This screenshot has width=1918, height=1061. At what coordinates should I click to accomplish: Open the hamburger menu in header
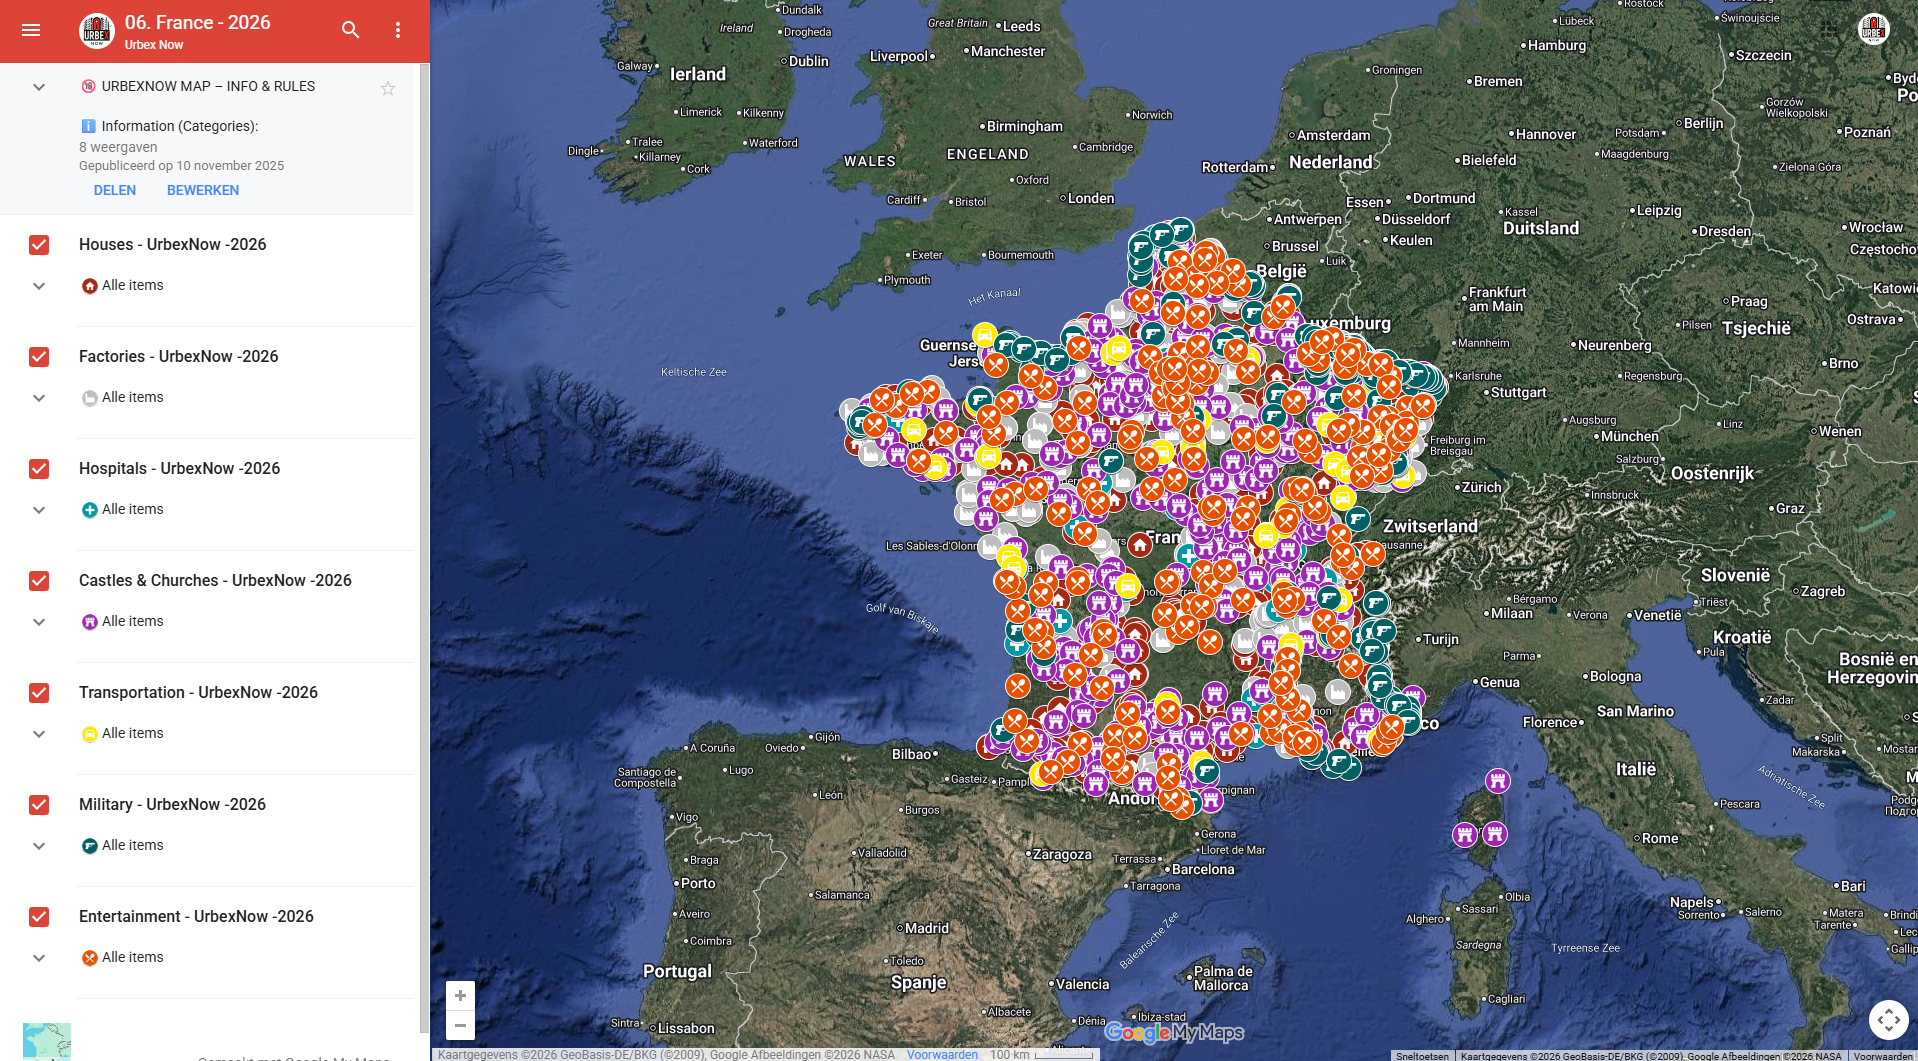(31, 30)
